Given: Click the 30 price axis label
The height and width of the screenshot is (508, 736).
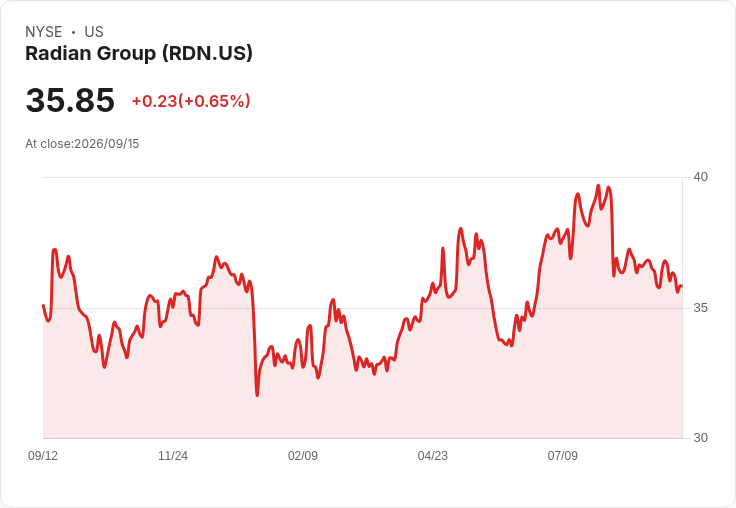Looking at the screenshot, I should pyautogui.click(x=700, y=438).
